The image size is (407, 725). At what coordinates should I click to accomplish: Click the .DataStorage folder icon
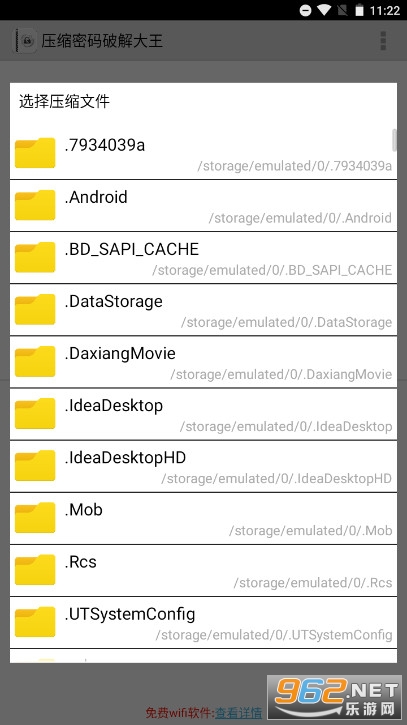(x=35, y=309)
